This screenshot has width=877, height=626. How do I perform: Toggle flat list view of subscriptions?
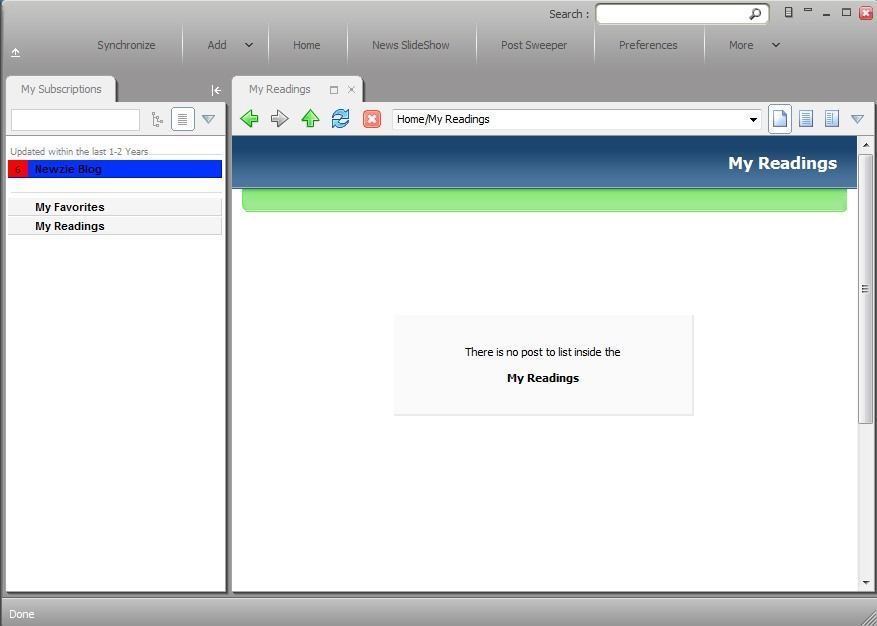click(182, 119)
